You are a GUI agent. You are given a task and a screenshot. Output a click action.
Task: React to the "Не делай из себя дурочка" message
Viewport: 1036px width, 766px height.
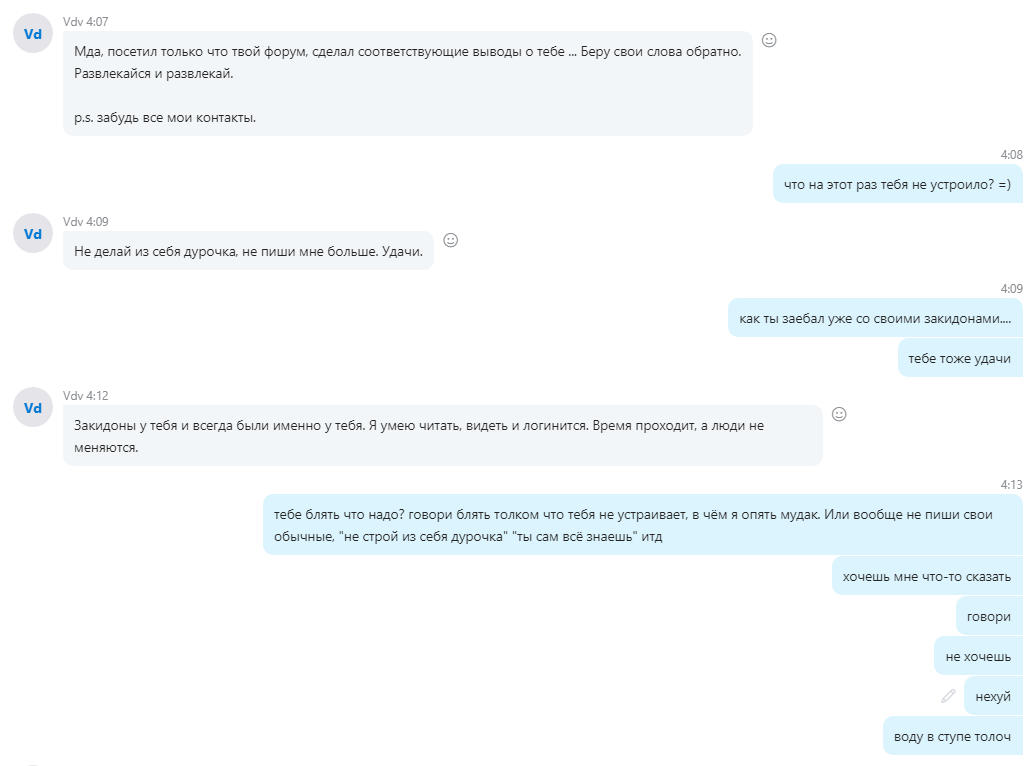450,240
